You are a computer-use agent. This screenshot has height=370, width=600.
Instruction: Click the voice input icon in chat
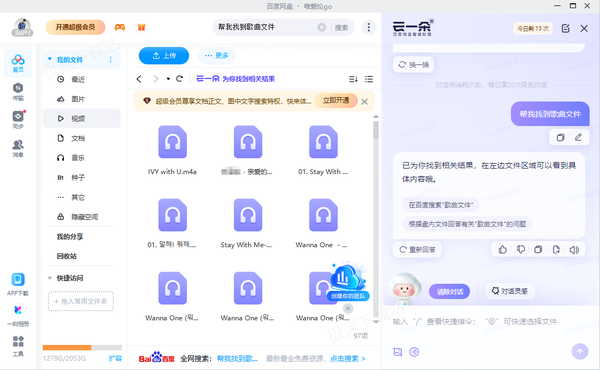pyautogui.click(x=414, y=352)
